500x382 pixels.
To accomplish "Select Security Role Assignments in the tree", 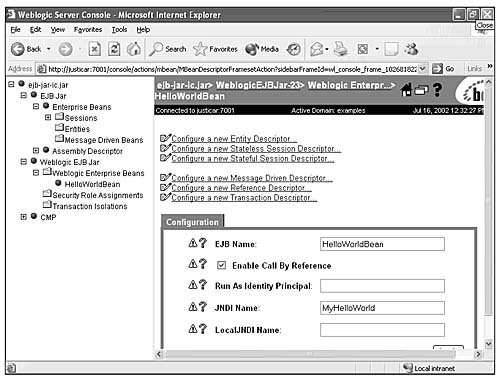I will 98,195.
